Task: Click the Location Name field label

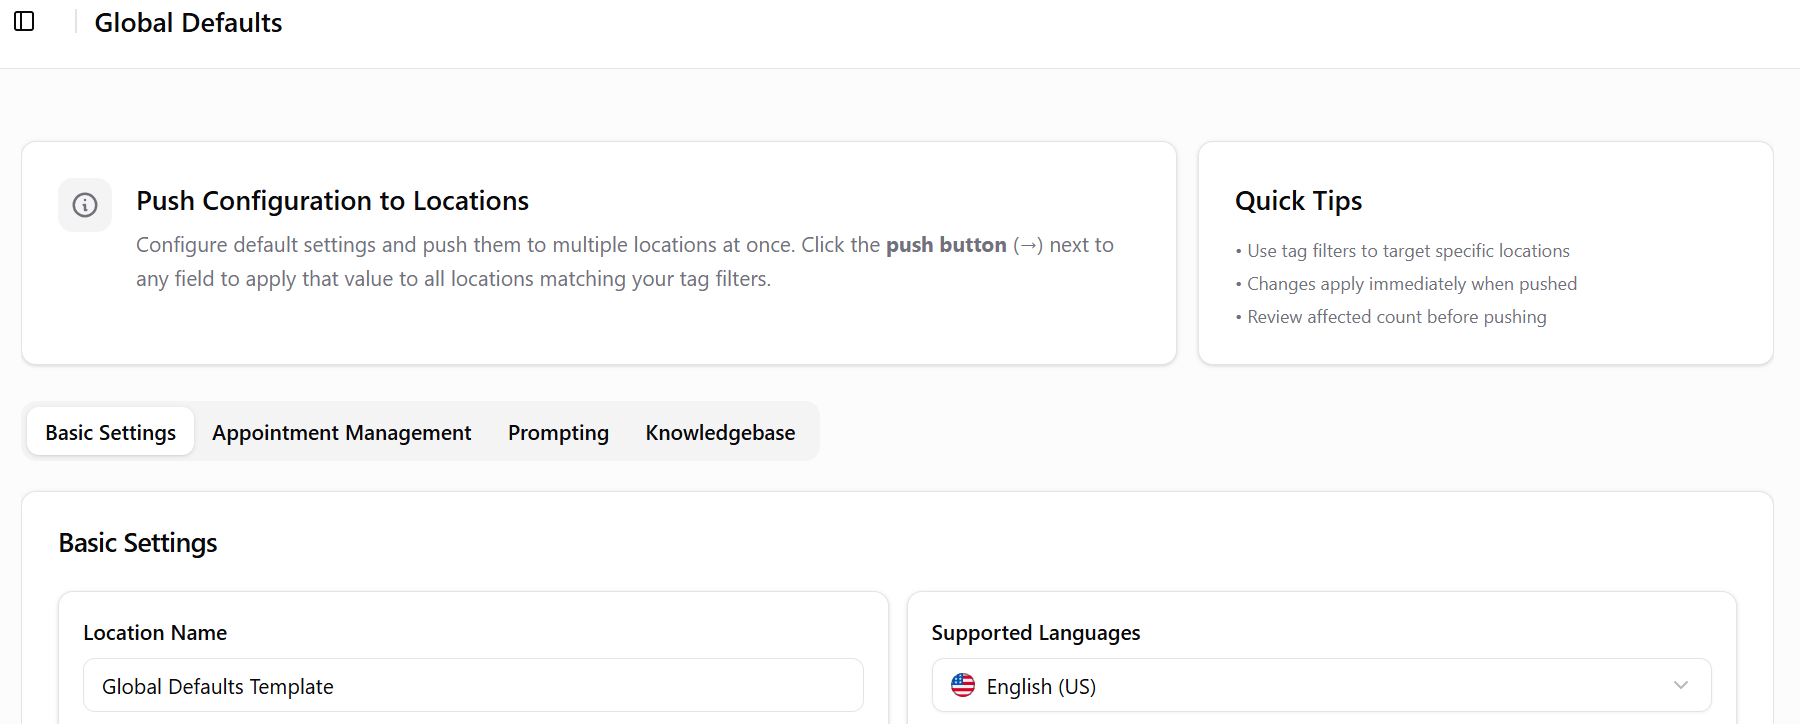Action: (x=155, y=633)
